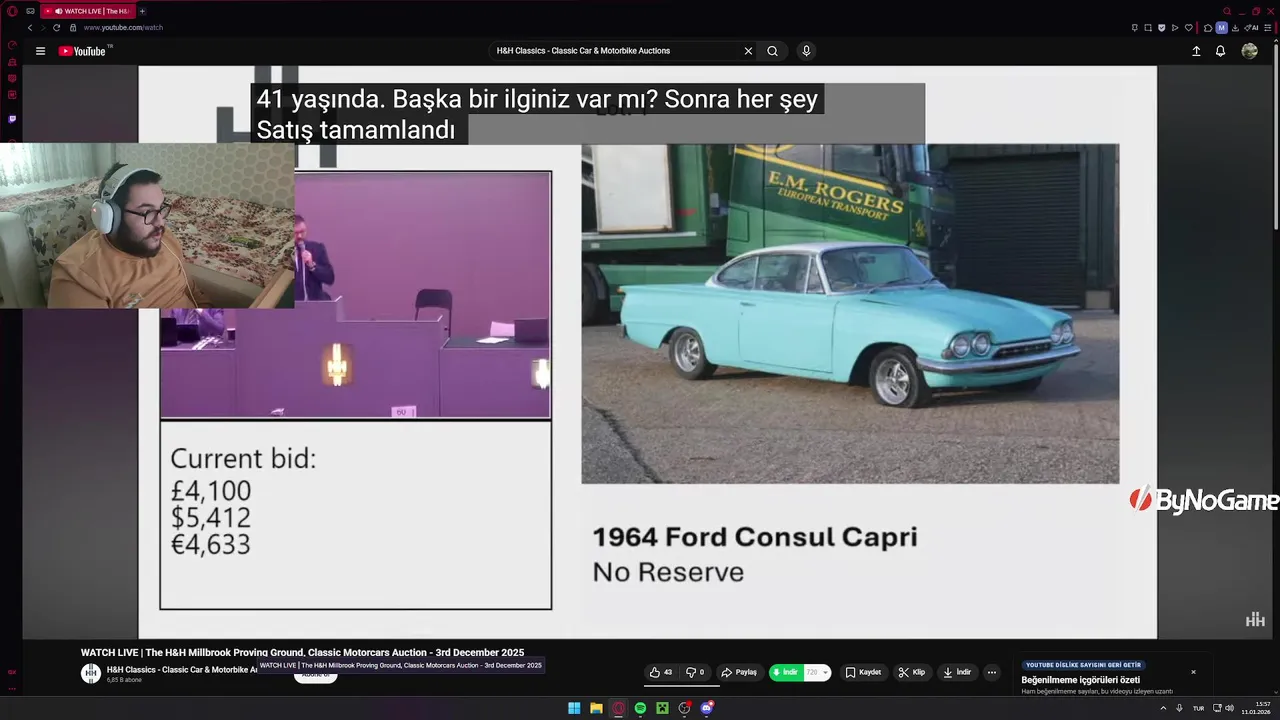Open Opera GX from taskbar

coord(618,708)
